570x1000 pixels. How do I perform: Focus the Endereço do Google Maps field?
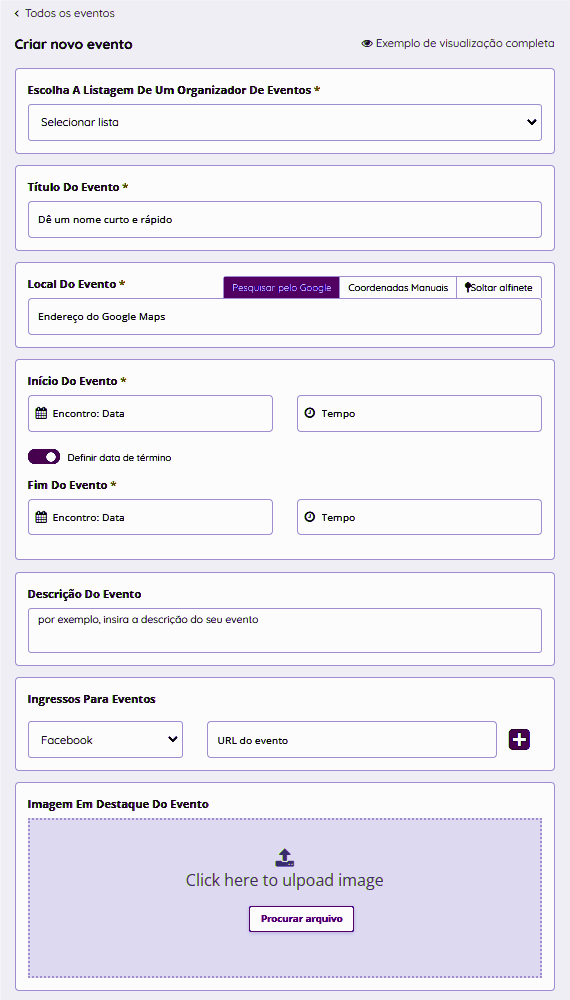[285, 316]
